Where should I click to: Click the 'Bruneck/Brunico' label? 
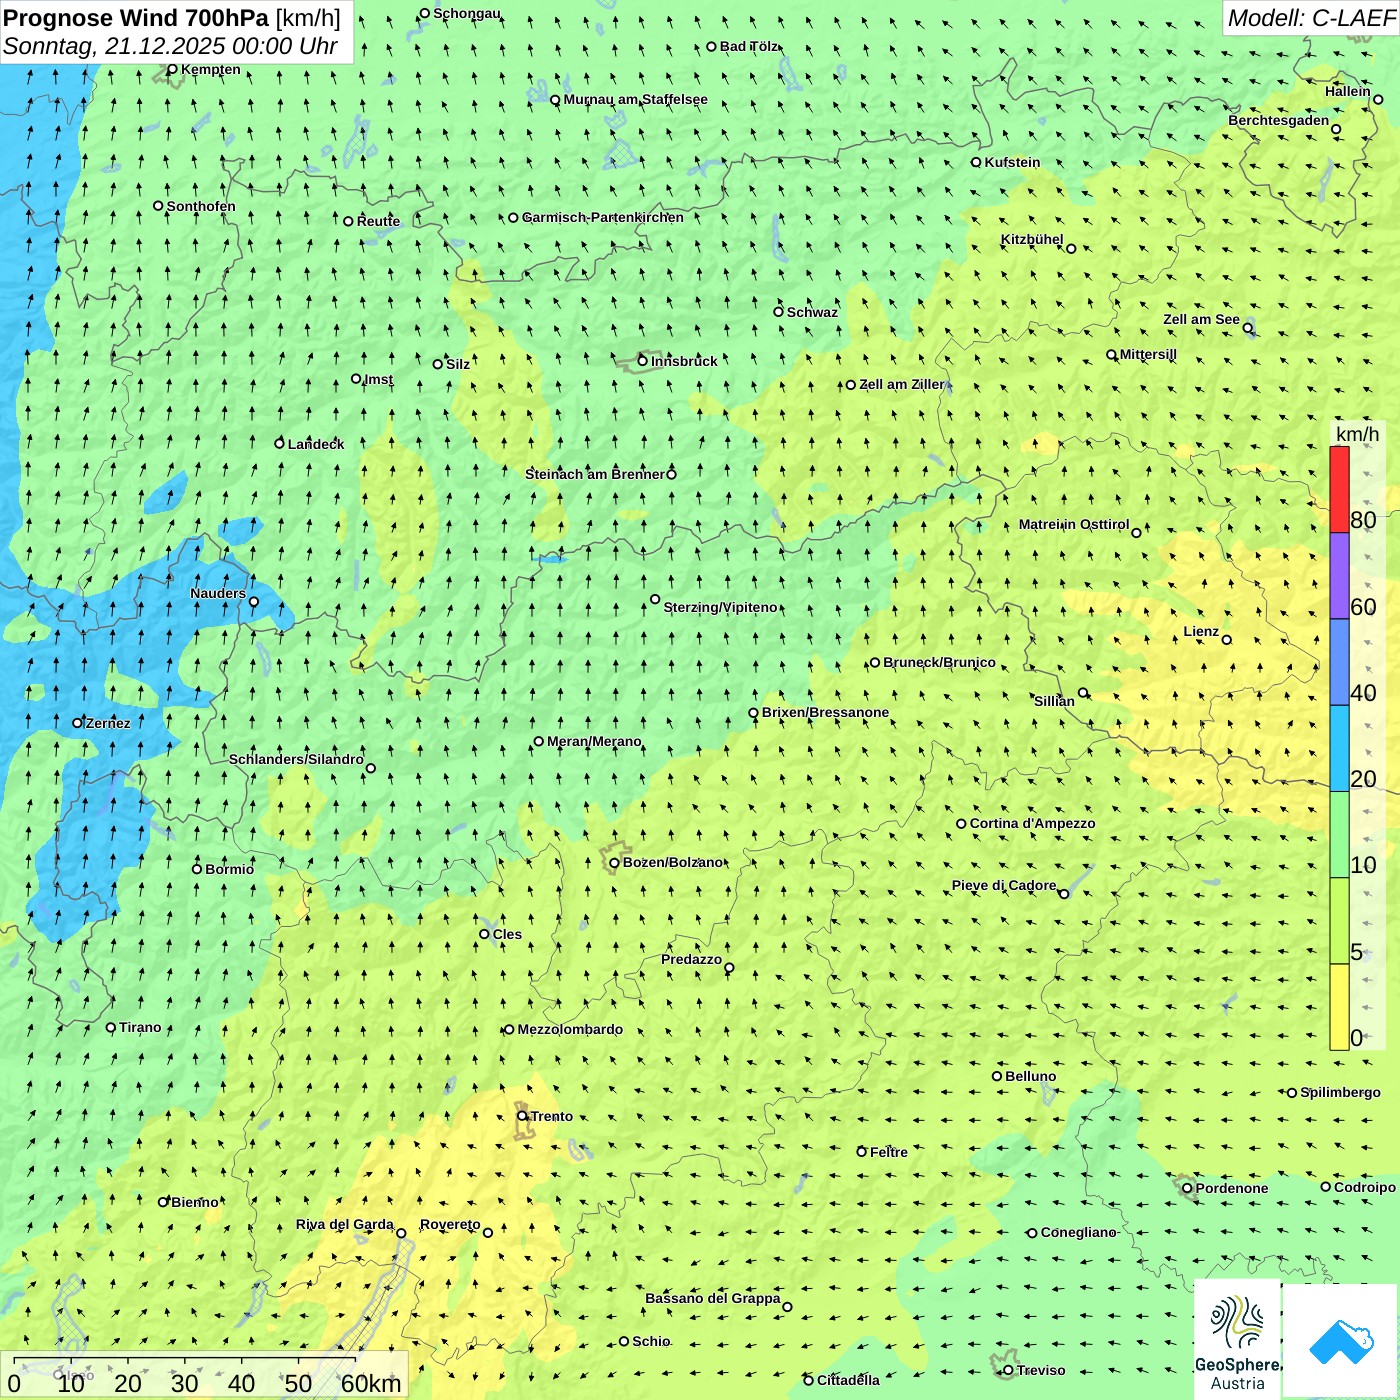click(939, 662)
